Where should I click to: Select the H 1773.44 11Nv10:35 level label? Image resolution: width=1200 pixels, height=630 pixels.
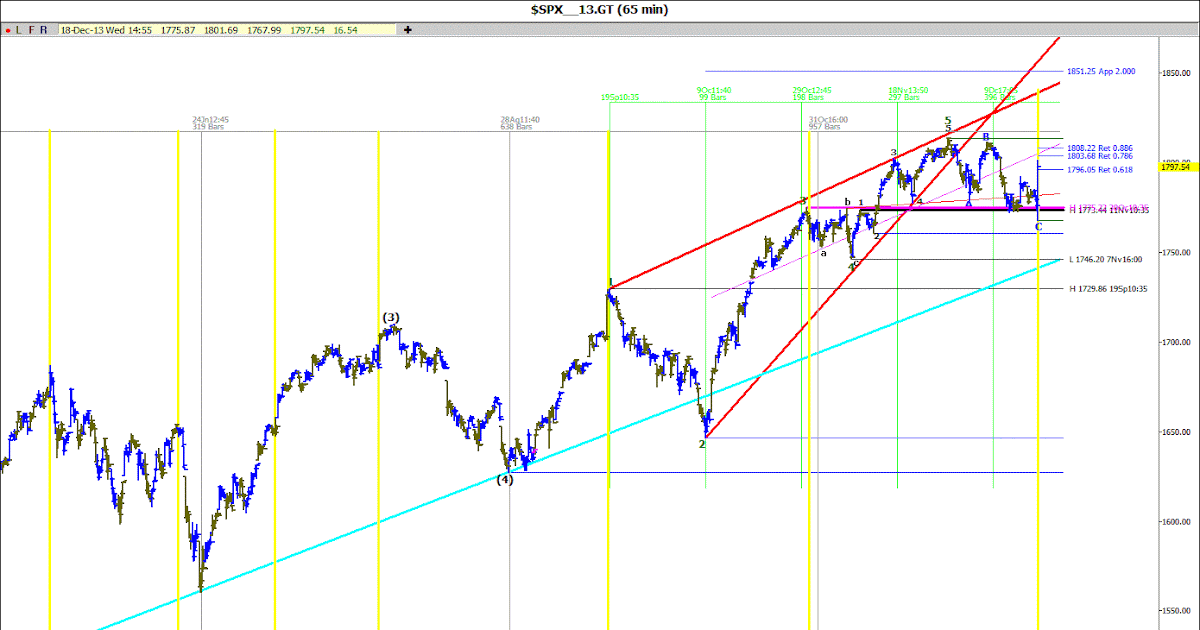click(x=1109, y=210)
